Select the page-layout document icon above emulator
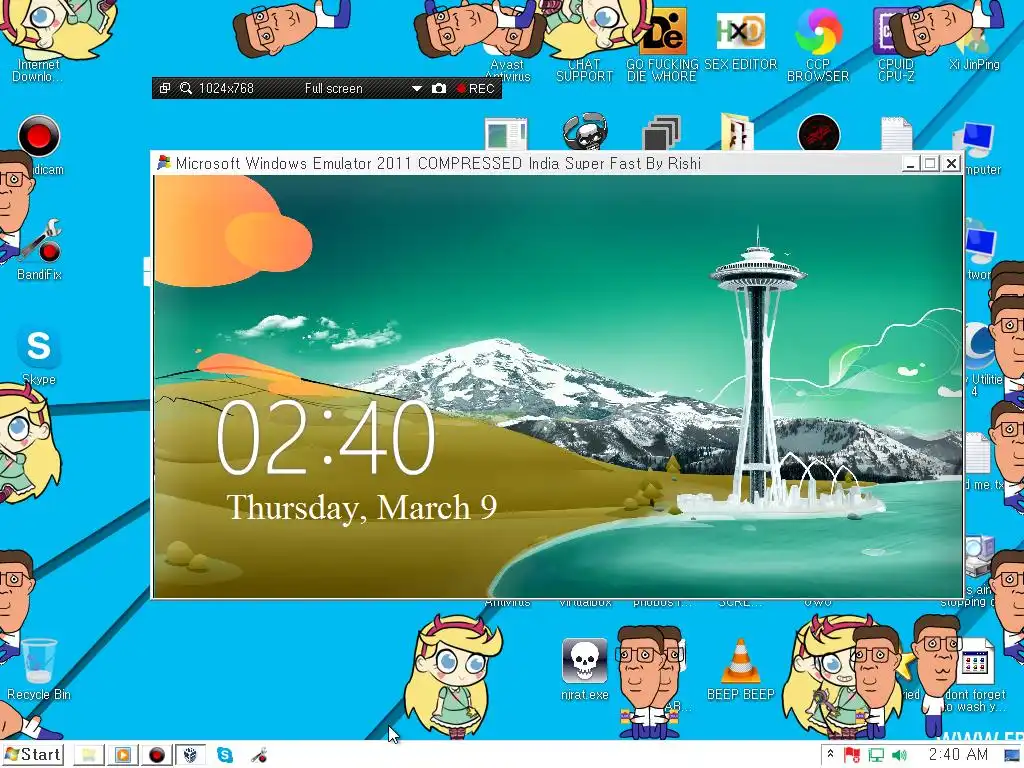Viewport: 1024px width, 768px height. (506, 135)
